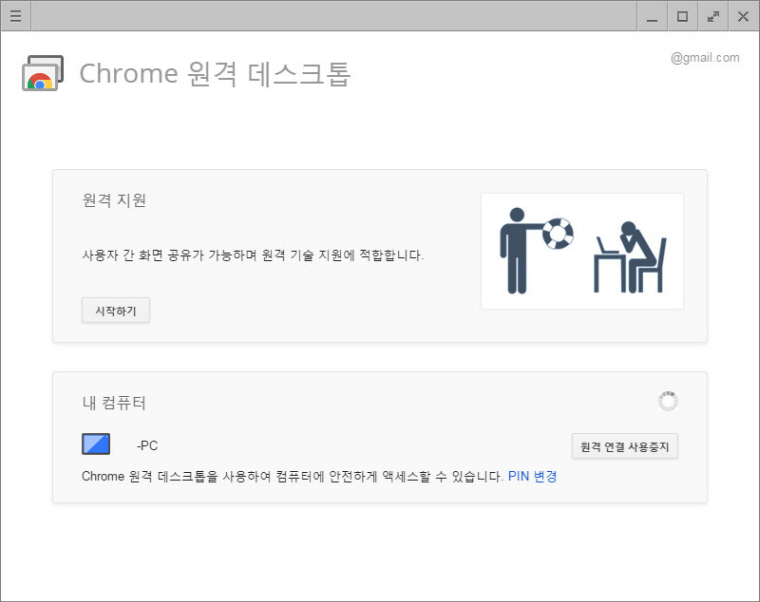Click the Chrome Remote Desktop logo icon
The height and width of the screenshot is (602, 760).
43,73
